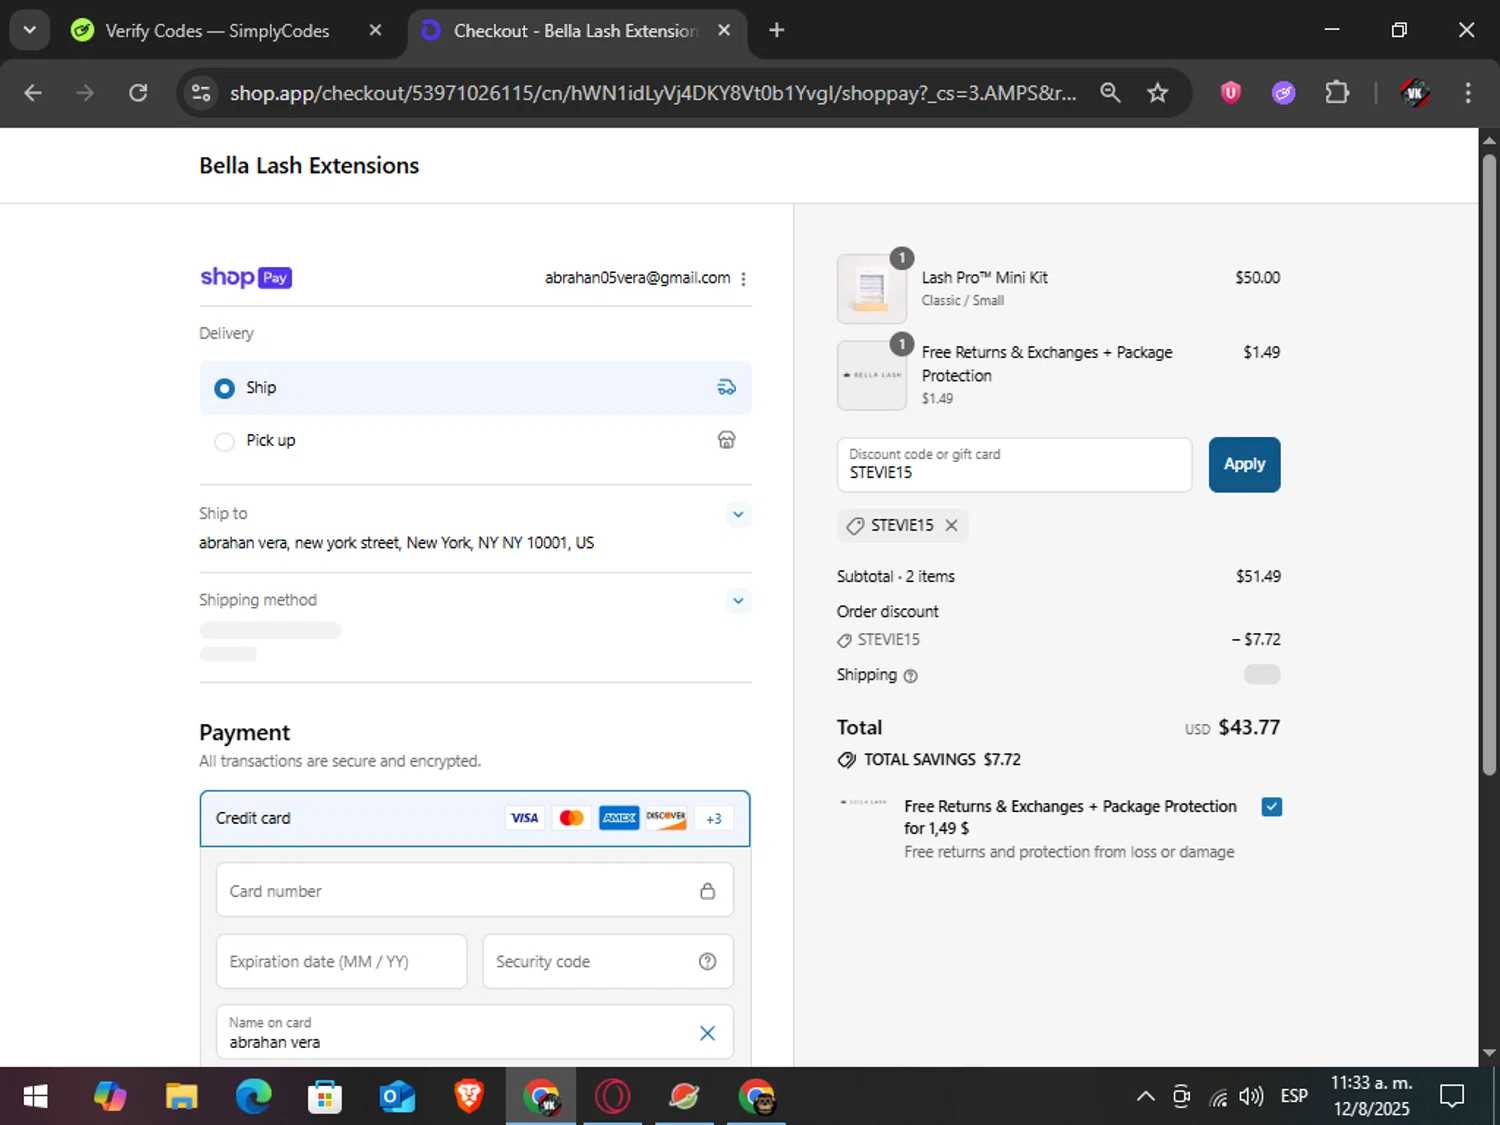Click the Discover card logo

coord(666,818)
